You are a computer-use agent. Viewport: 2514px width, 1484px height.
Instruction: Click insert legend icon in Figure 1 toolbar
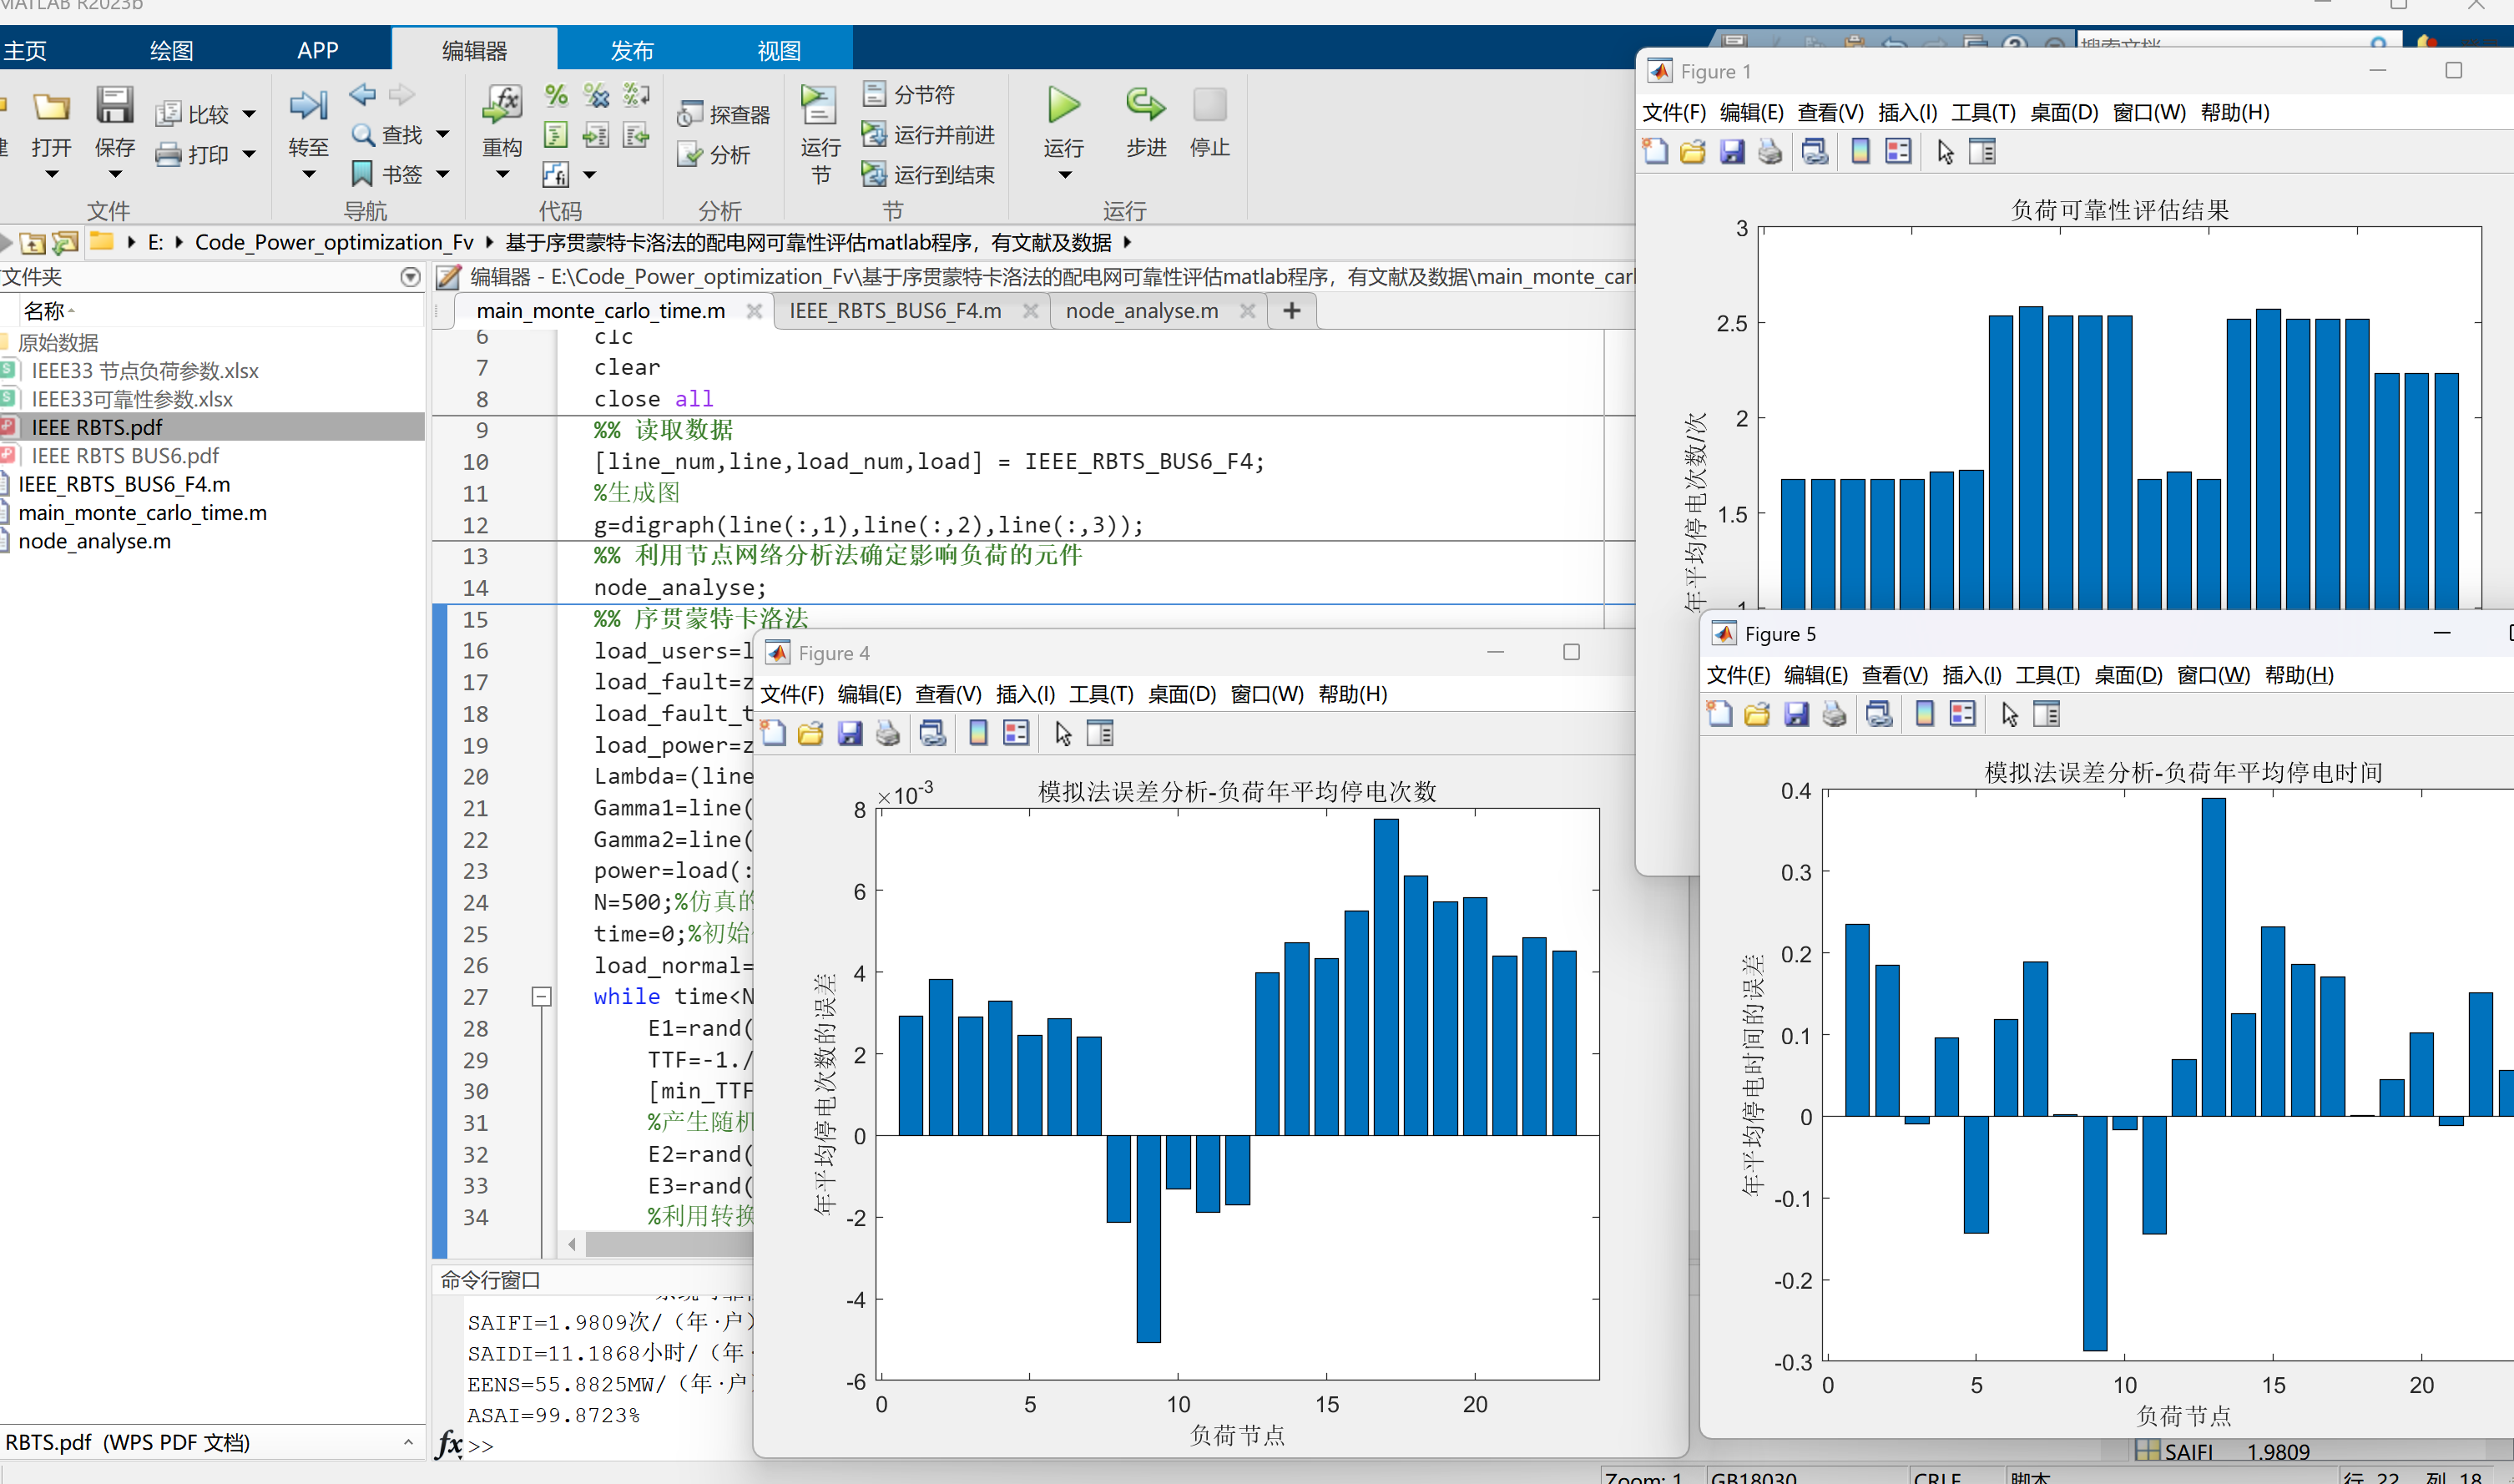(1897, 152)
